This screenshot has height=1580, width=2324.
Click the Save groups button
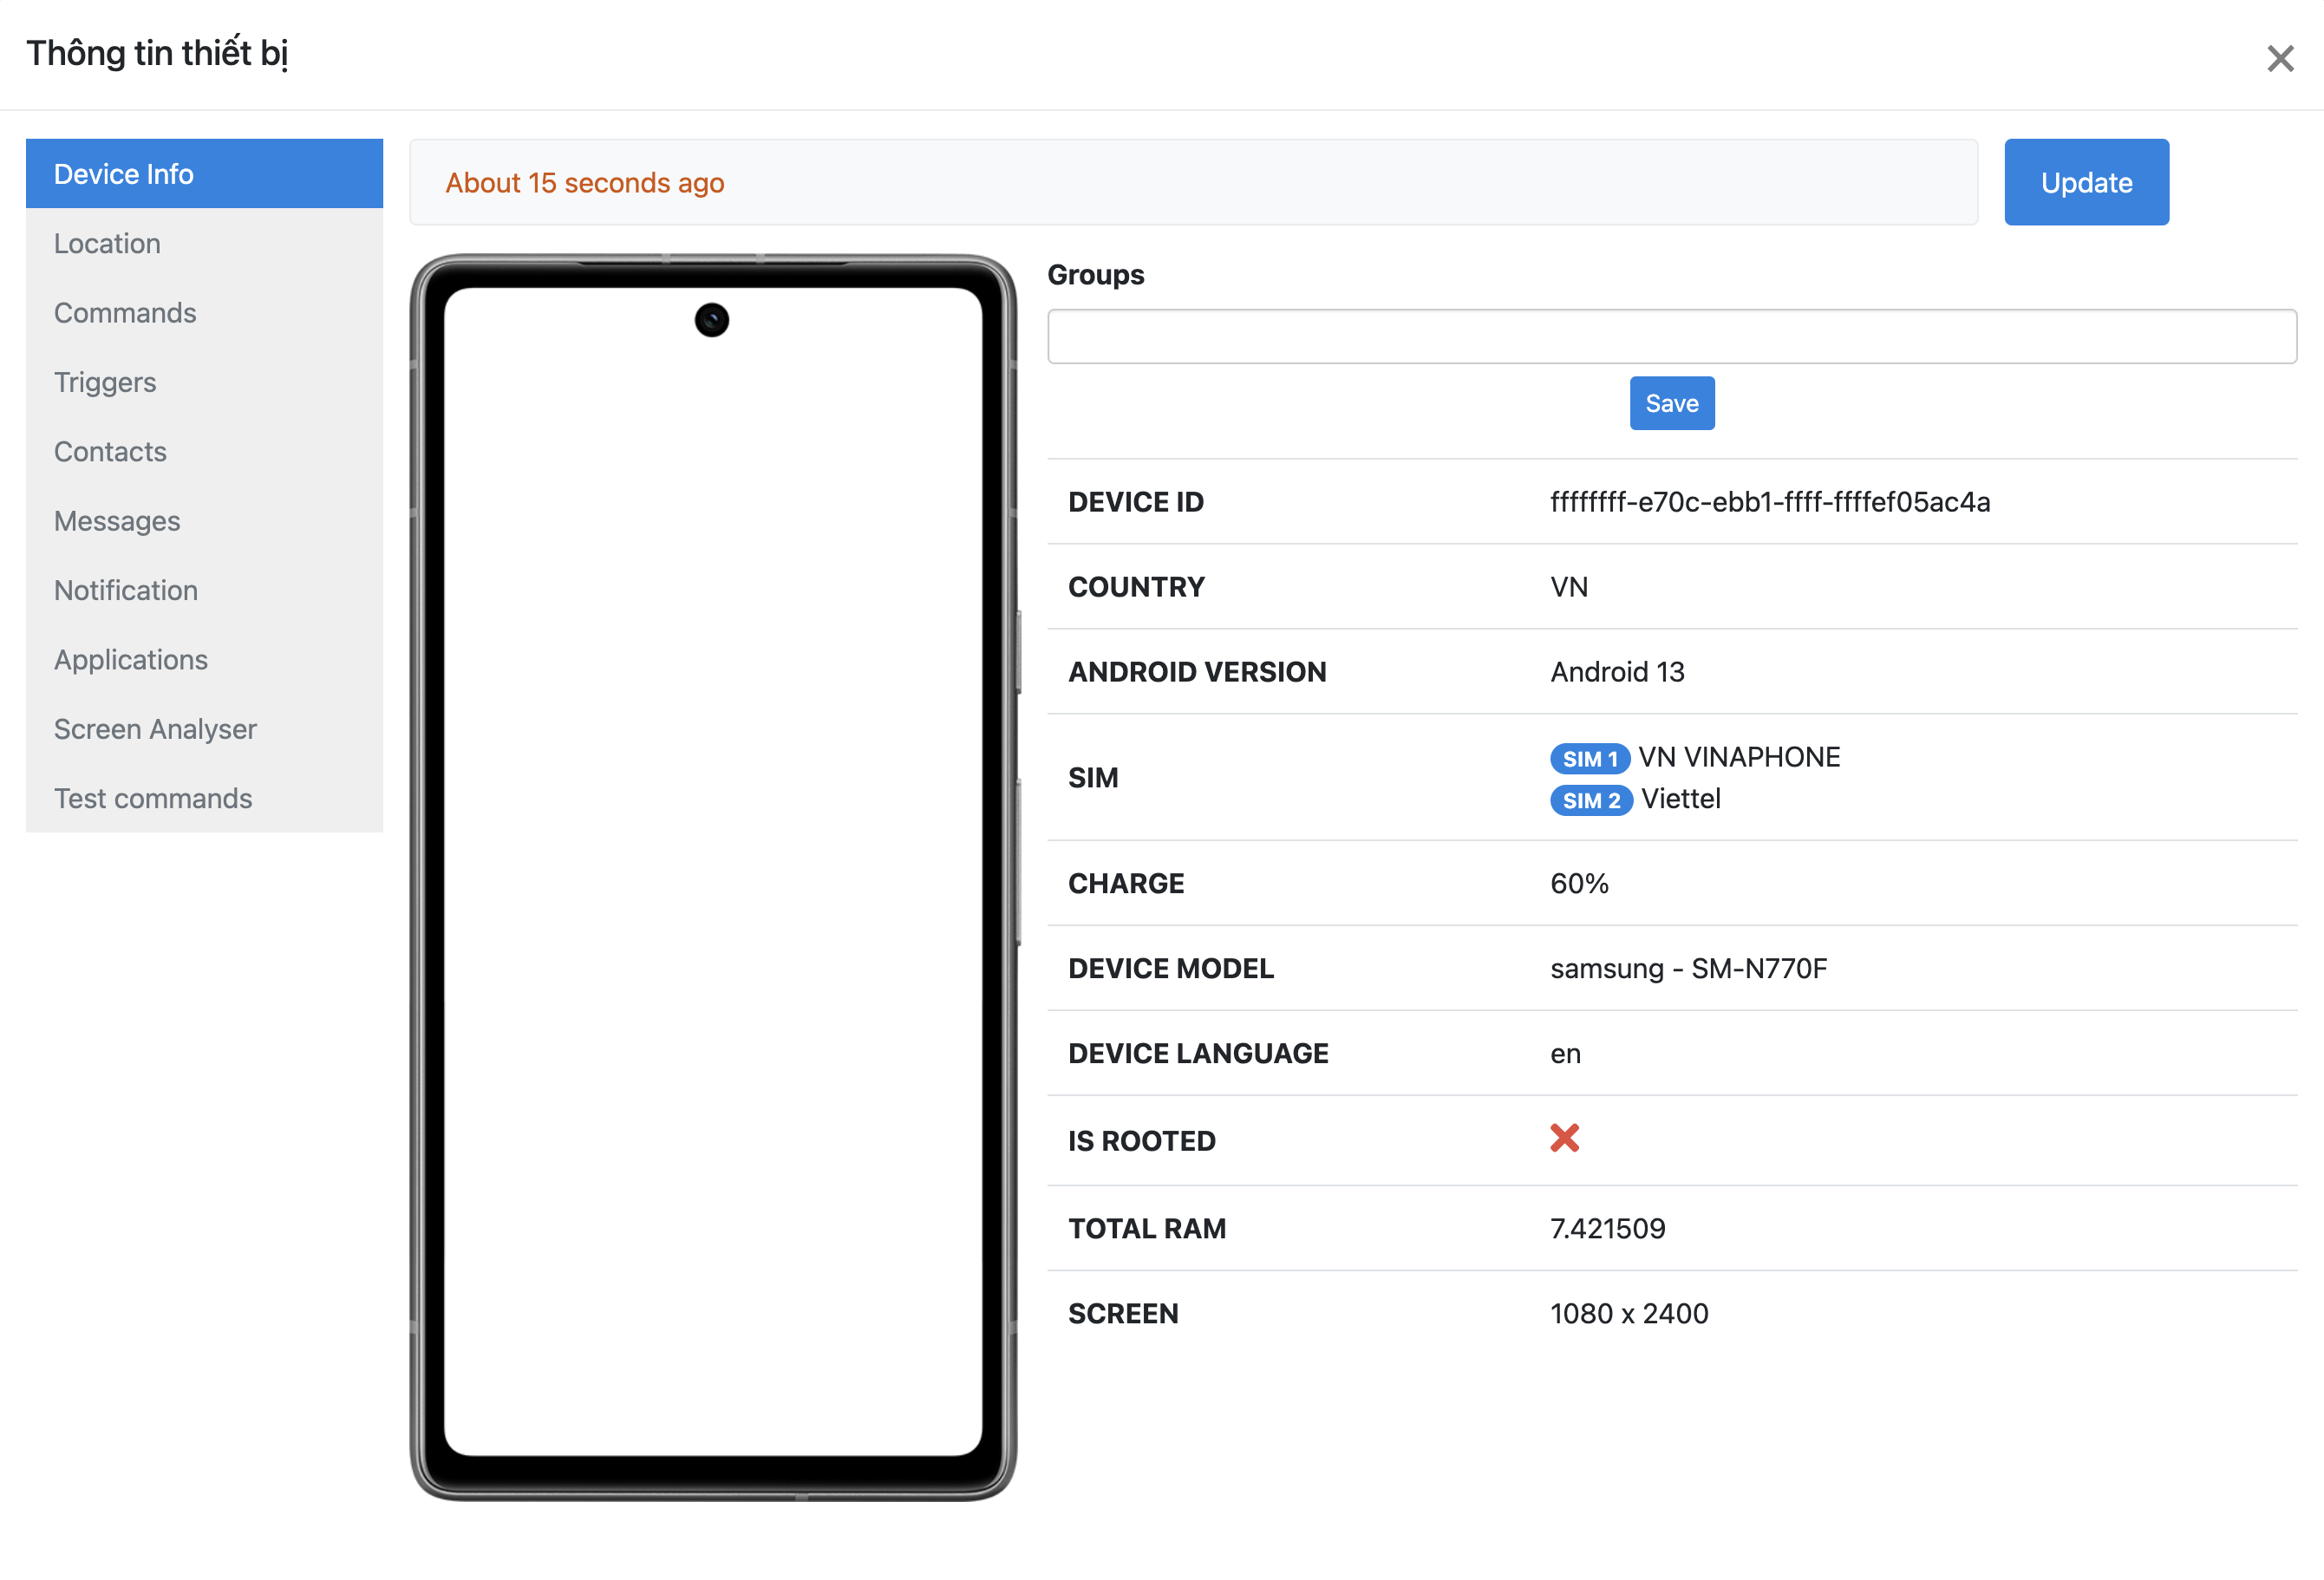1671,403
